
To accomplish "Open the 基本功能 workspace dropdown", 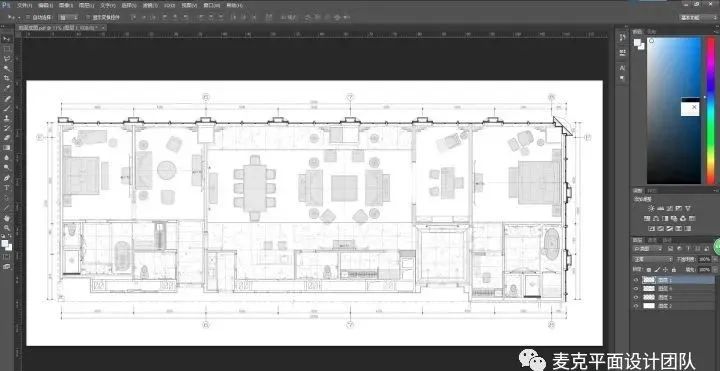I will tap(697, 17).
